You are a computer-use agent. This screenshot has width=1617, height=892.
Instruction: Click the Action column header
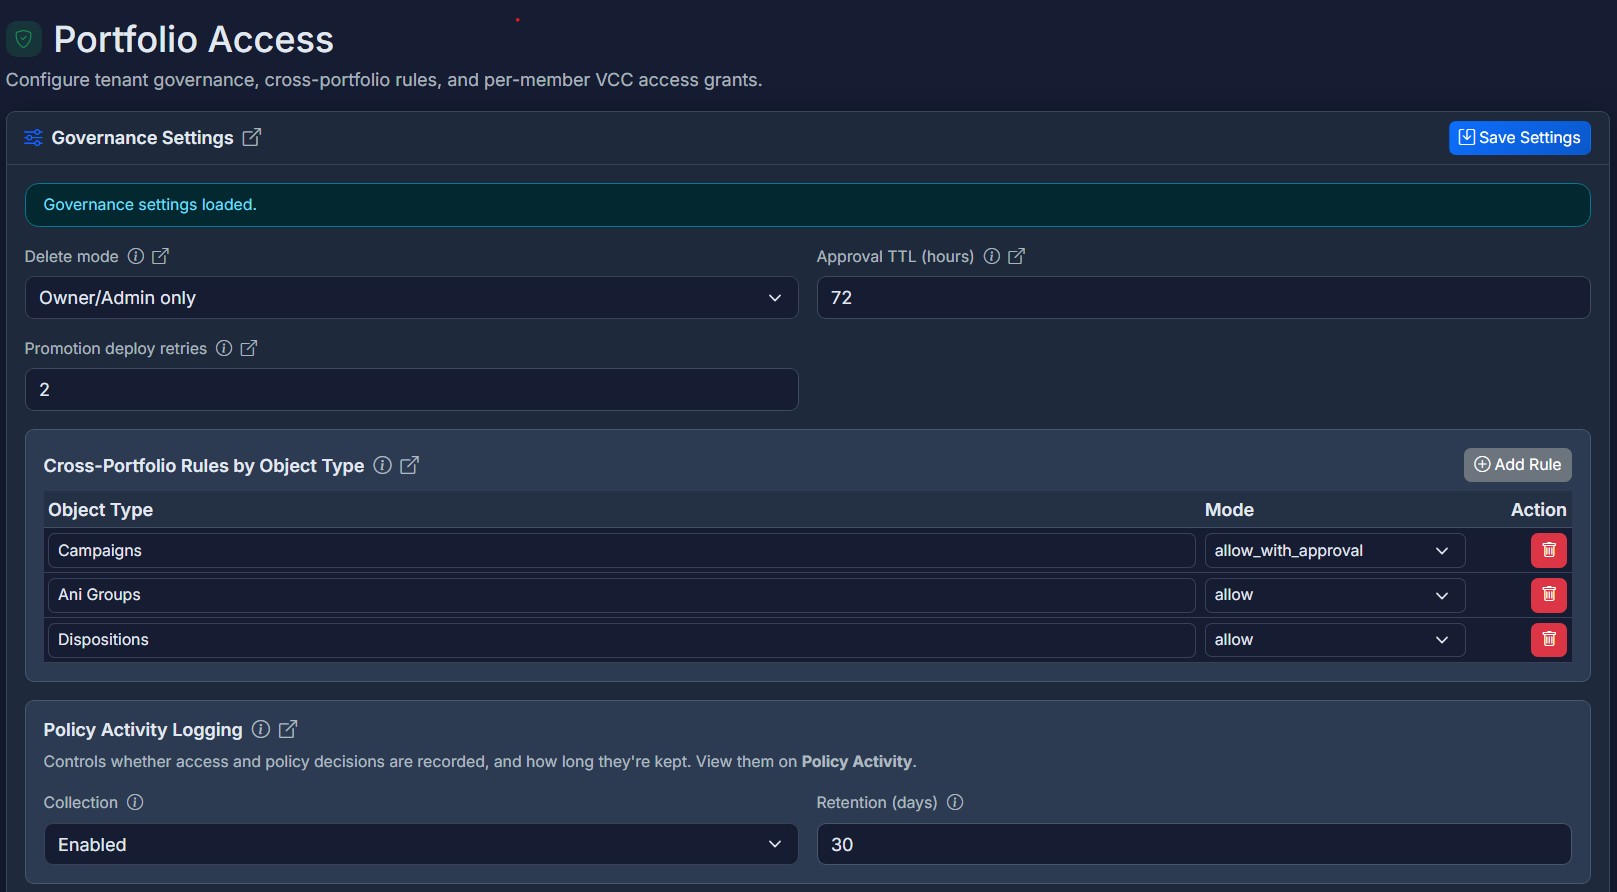point(1538,510)
